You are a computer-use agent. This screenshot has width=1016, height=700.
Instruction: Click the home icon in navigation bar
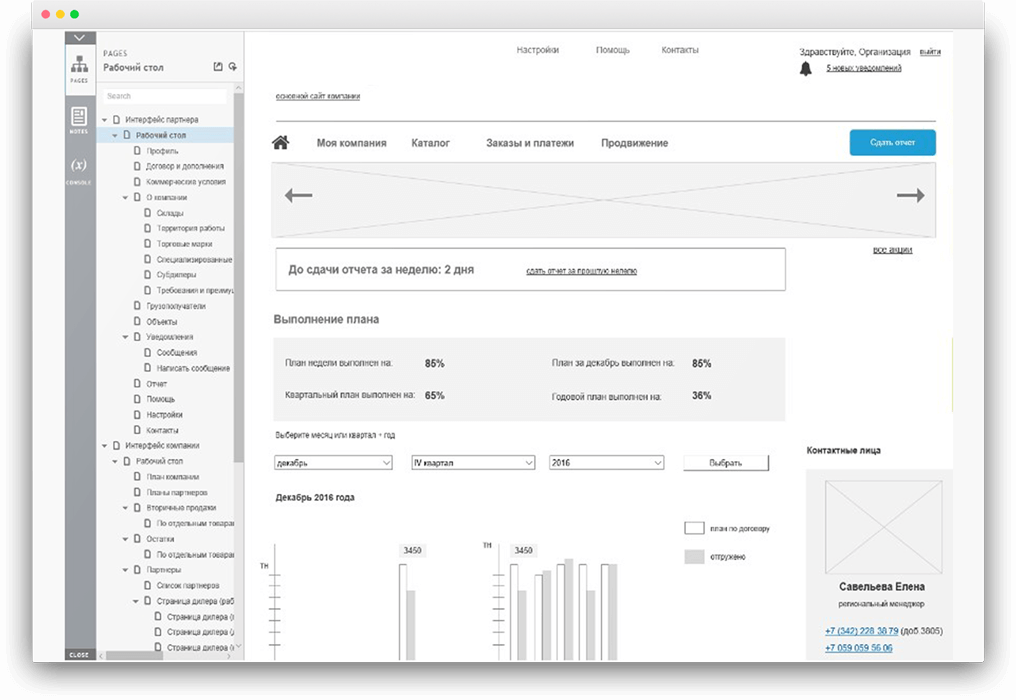pos(281,143)
